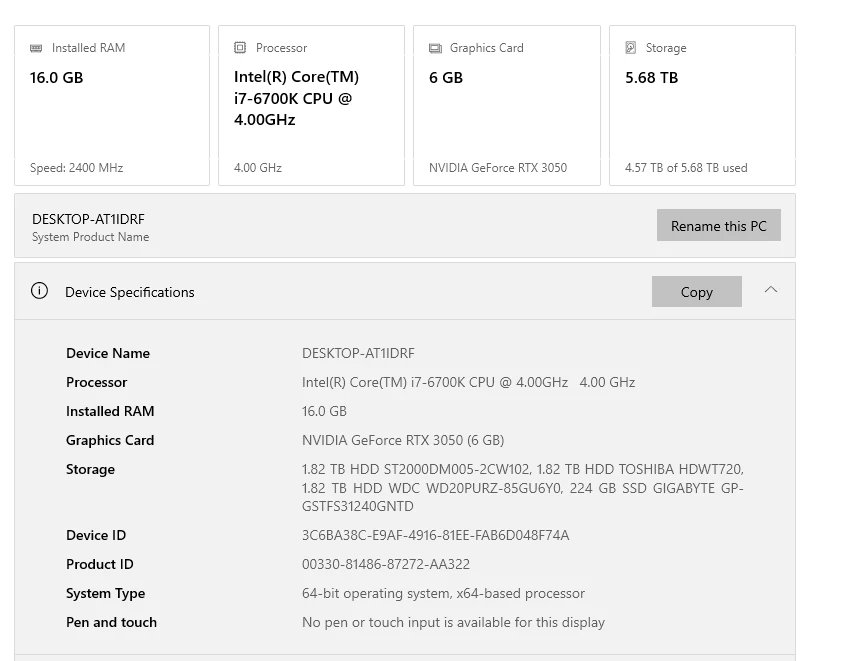Image resolution: width=852 pixels, height=661 pixels.
Task: Click the Rename this PC button
Action: [718, 225]
